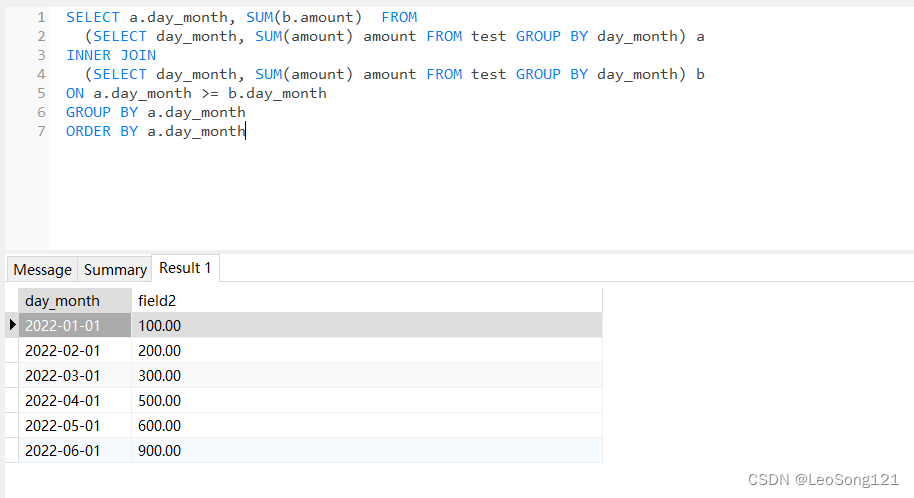Viewport: 914px width, 498px height.
Task: Select the 2022-04-01 row date
Action: click(x=63, y=400)
